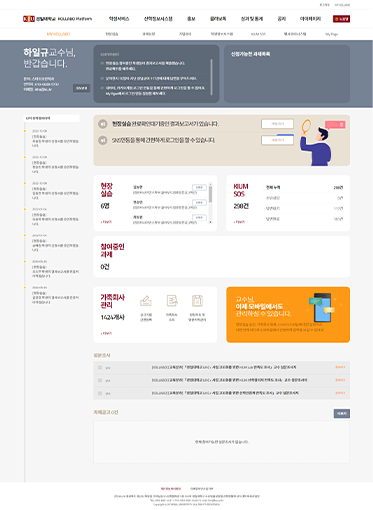The image size is (373, 510).
Task: Open the first survey participation link
Action: pyautogui.click(x=340, y=367)
